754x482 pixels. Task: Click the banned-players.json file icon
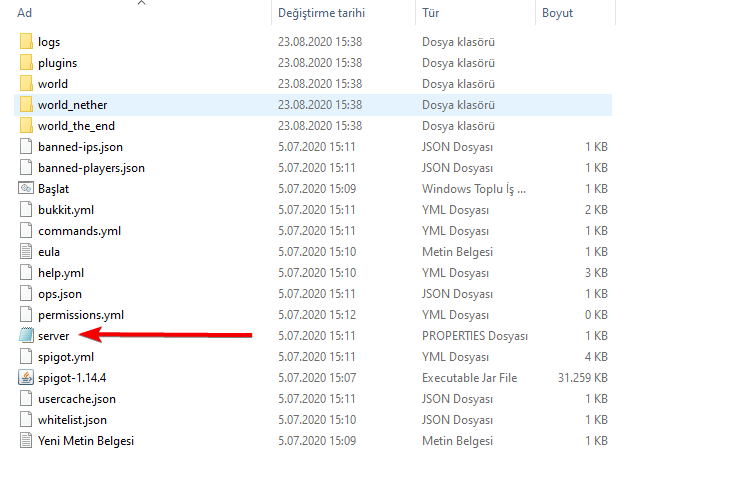click(x=26, y=167)
